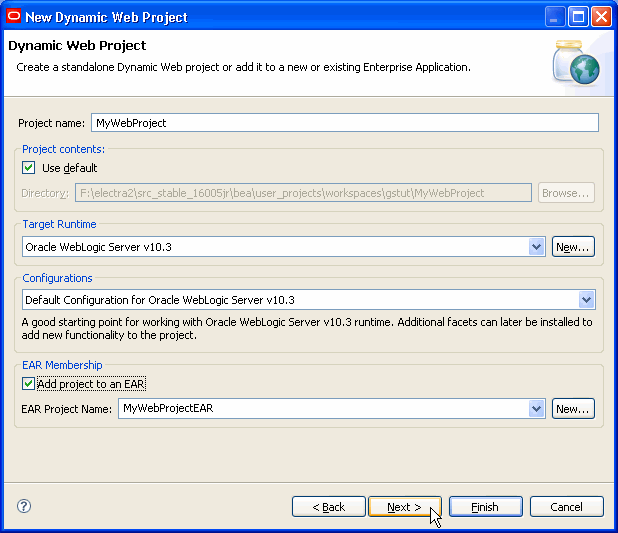Click New button beside EAR Project Name
The image size is (618, 533).
(573, 409)
